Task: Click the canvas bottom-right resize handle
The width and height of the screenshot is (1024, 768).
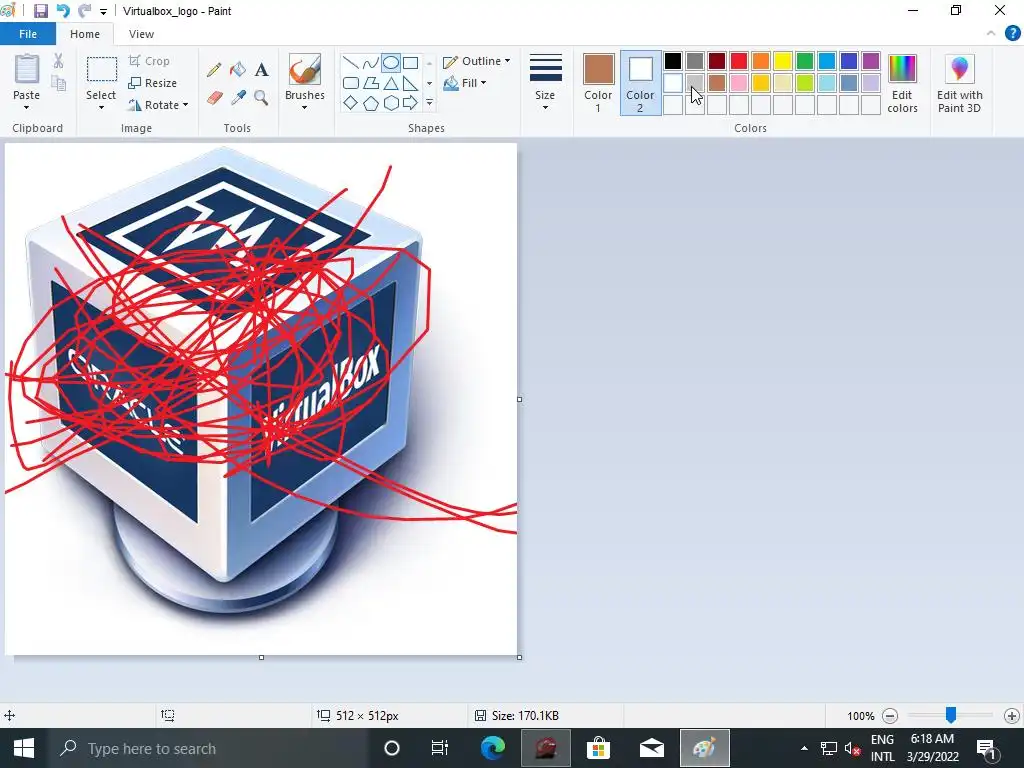Action: point(519,658)
